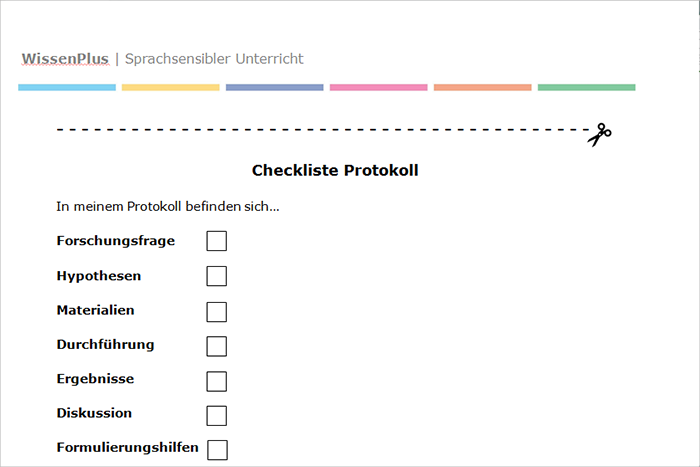The image size is (700, 467).
Task: Click the light blue color bar
Action: point(67,88)
